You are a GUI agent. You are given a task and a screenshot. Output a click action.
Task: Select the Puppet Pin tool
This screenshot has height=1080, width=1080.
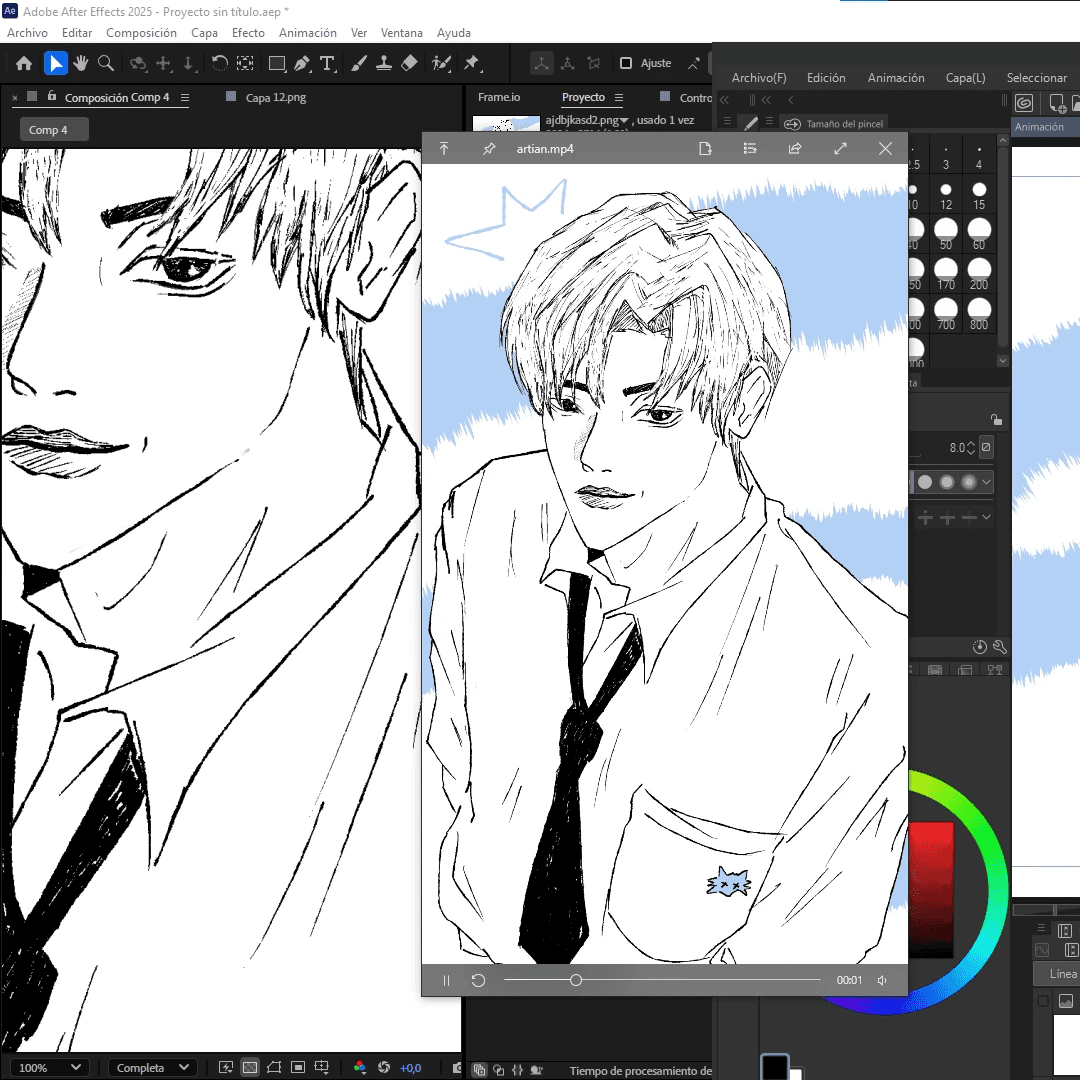pos(472,63)
